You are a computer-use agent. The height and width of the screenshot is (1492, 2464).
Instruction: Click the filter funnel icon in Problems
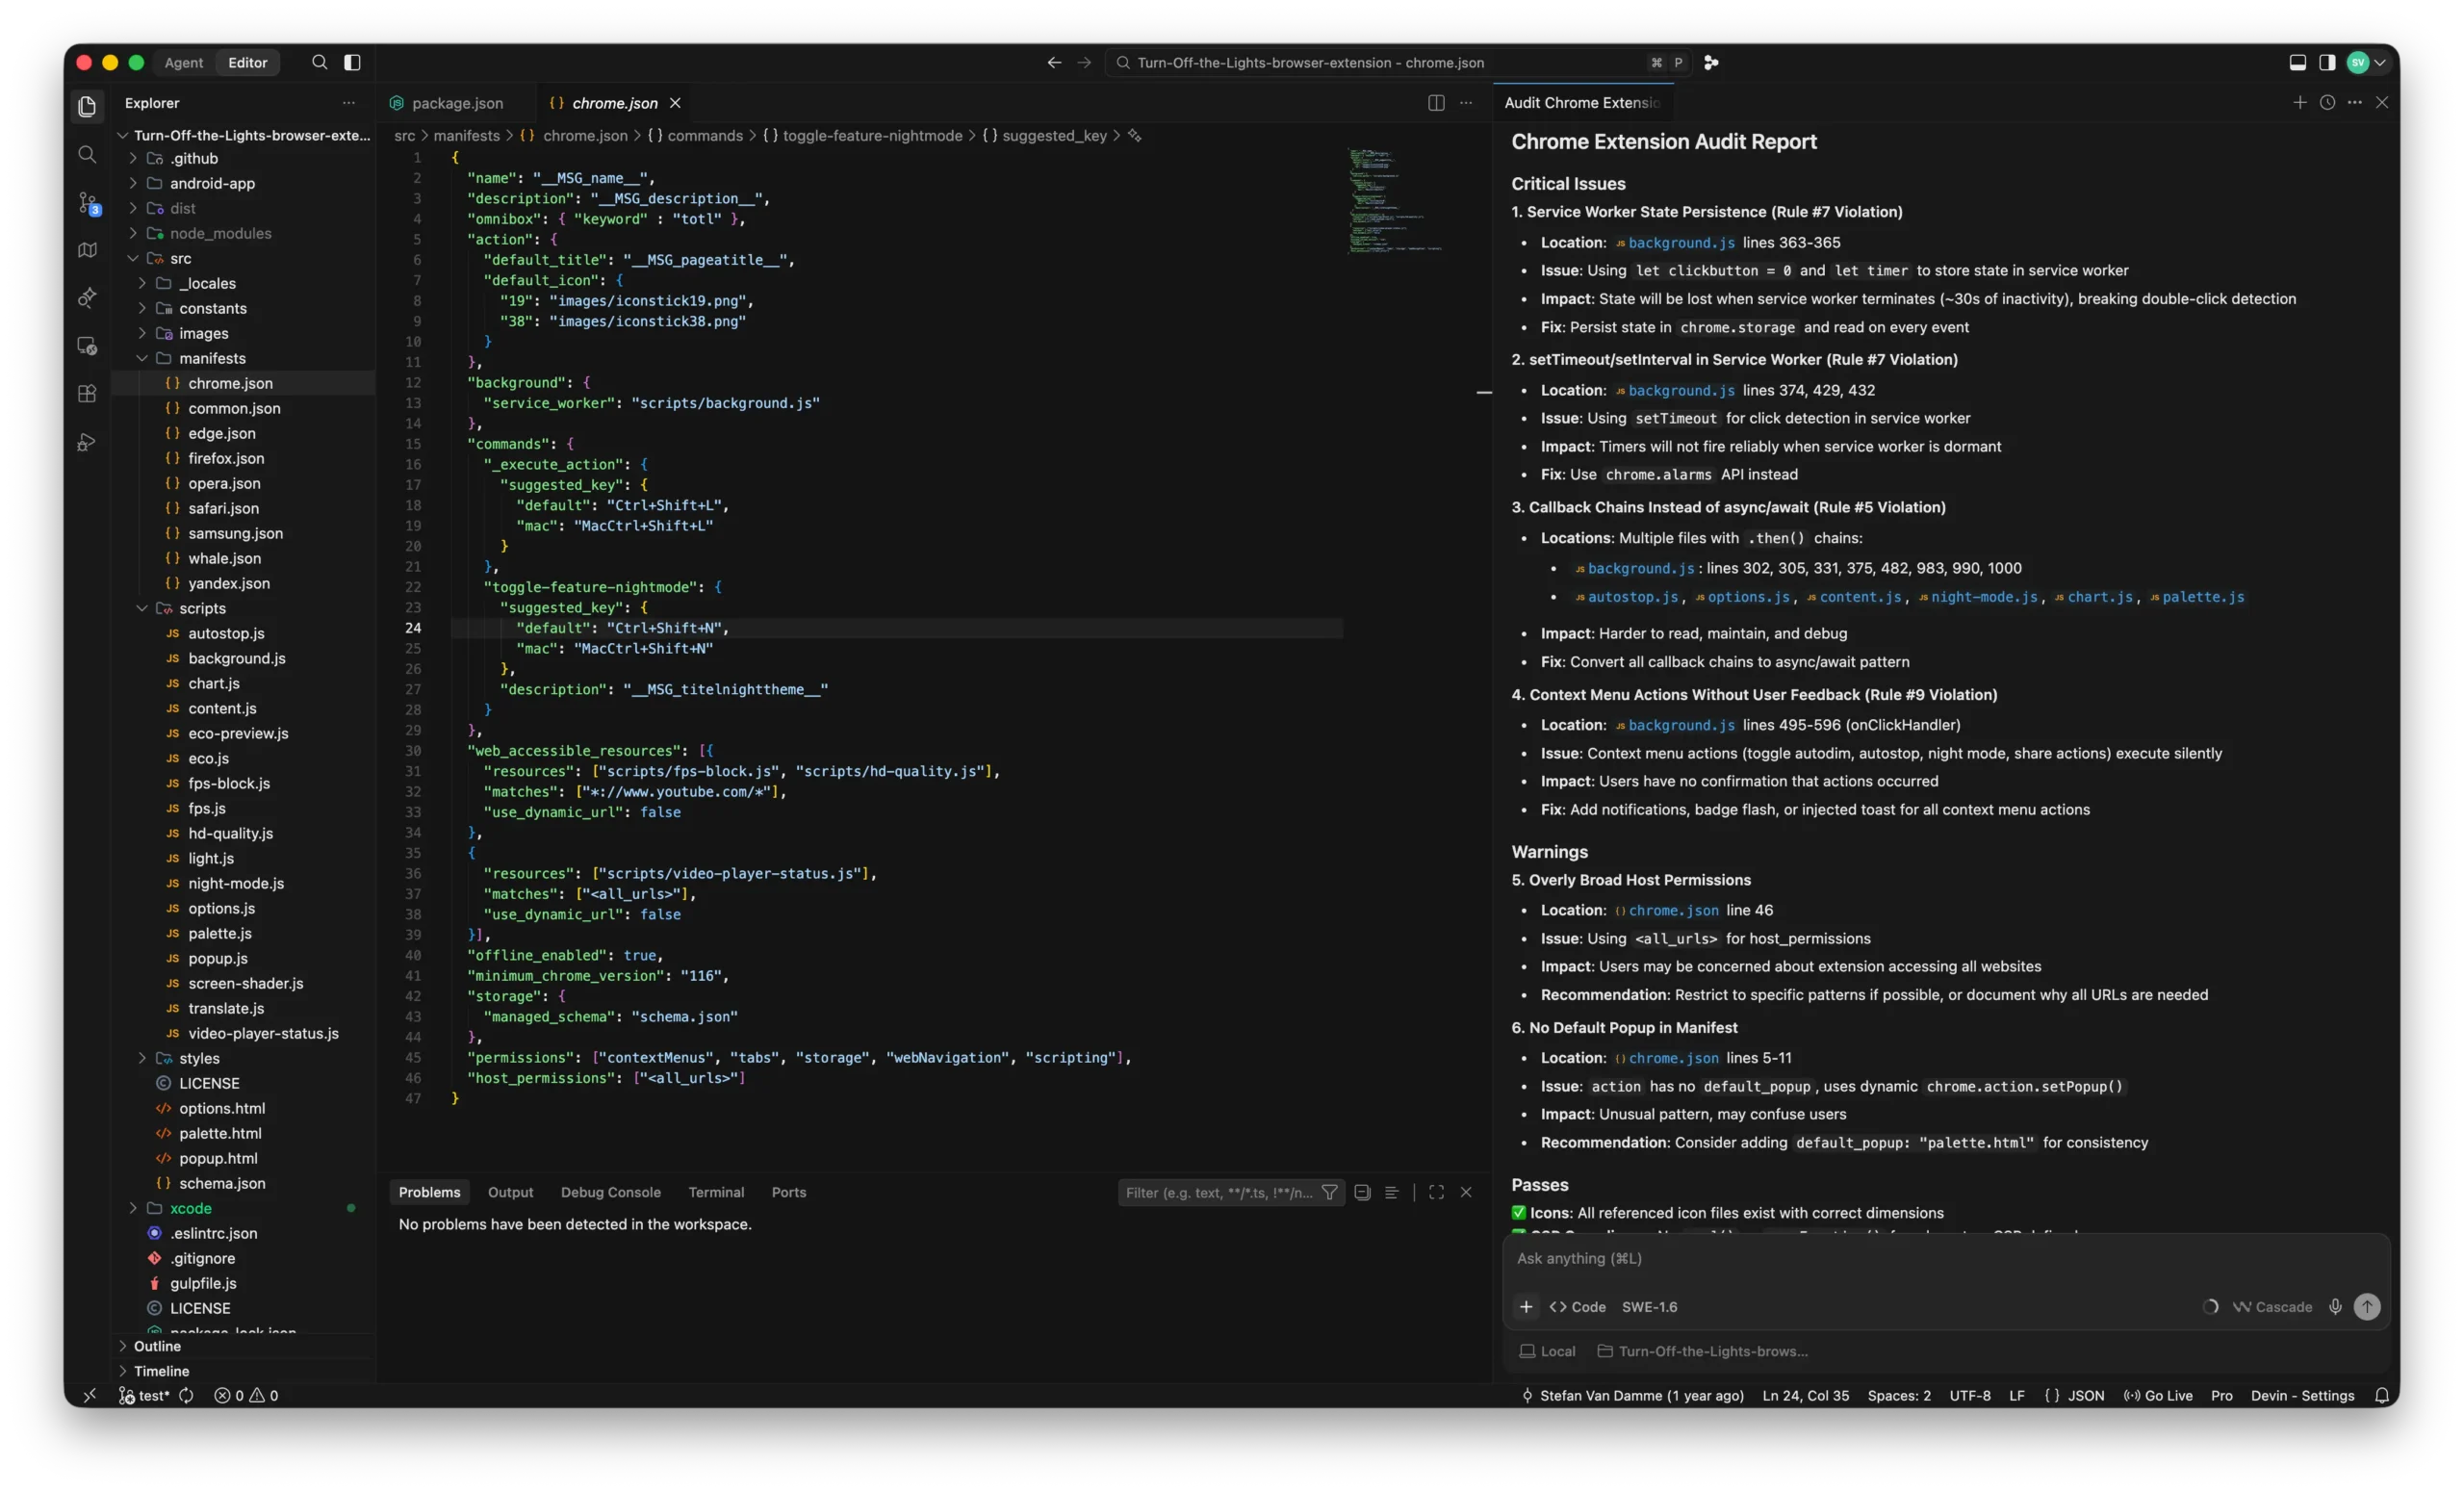pos(1329,1192)
